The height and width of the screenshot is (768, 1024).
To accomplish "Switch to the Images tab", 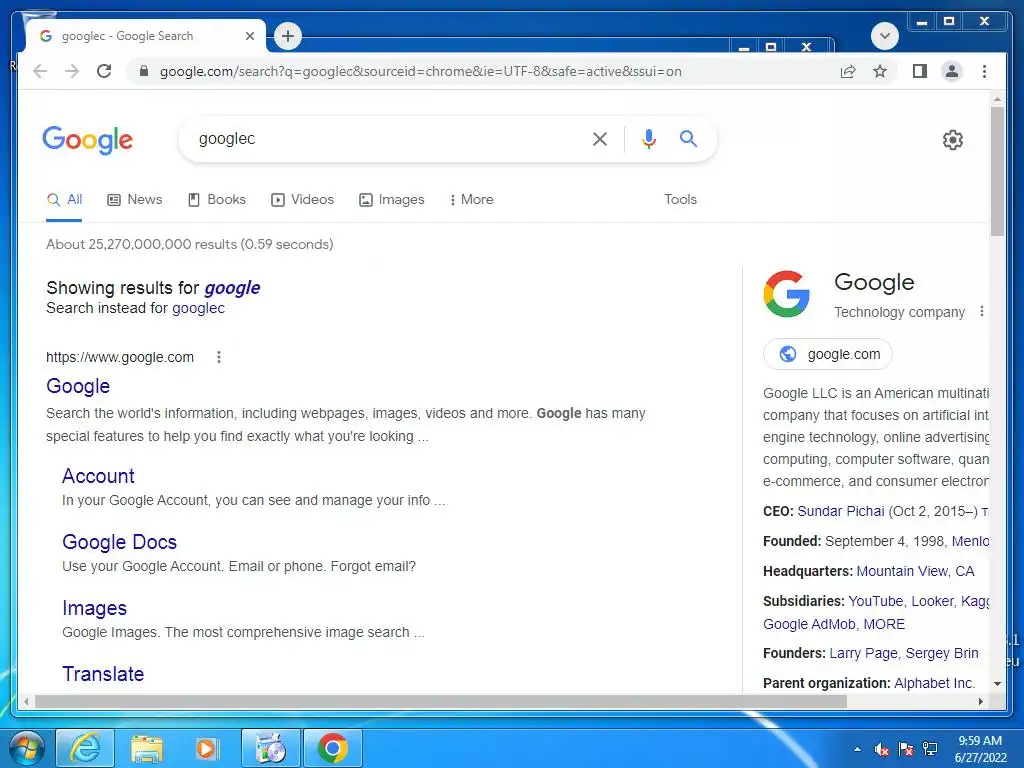I will [x=392, y=200].
